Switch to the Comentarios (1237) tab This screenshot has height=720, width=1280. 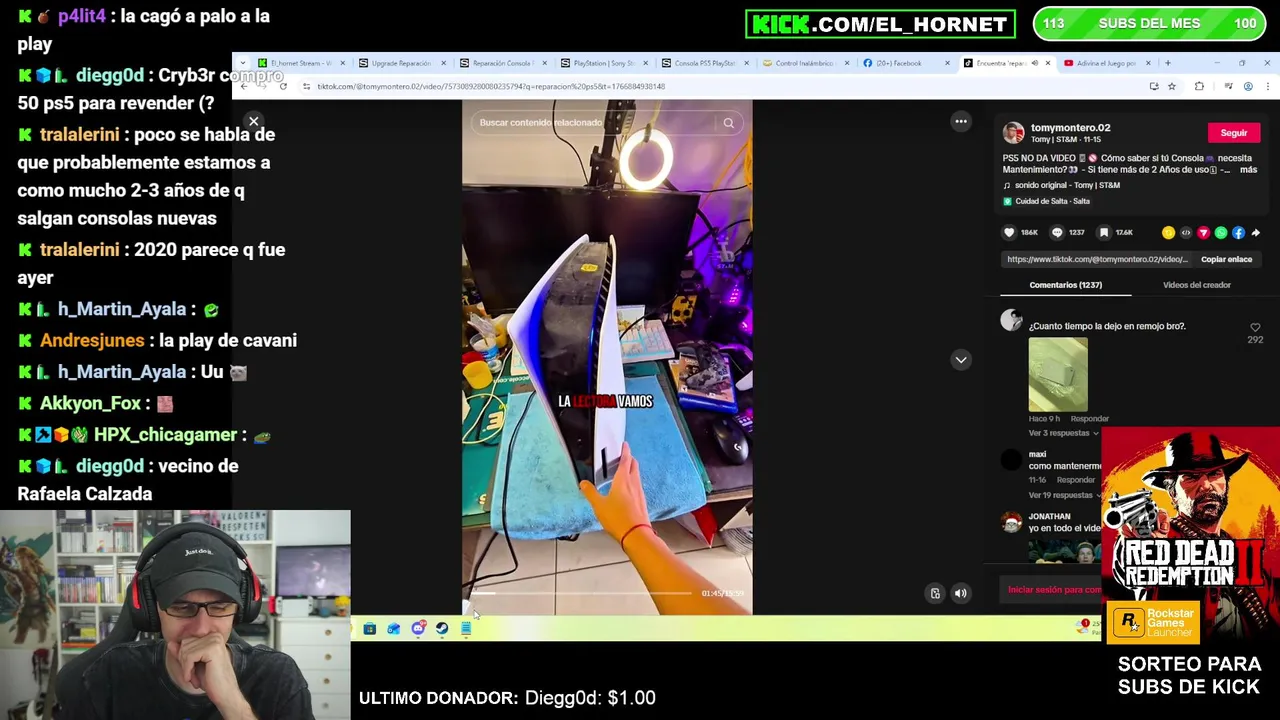coord(1065,285)
